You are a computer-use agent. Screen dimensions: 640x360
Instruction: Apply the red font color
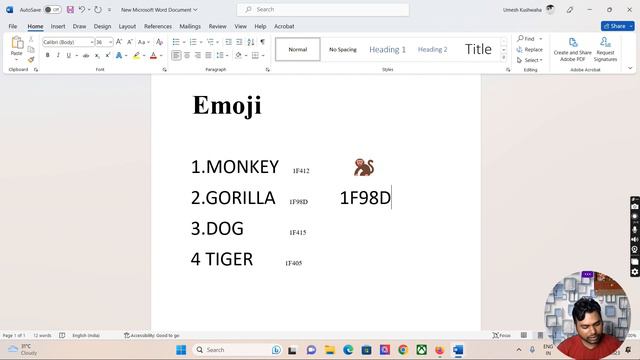point(153,55)
